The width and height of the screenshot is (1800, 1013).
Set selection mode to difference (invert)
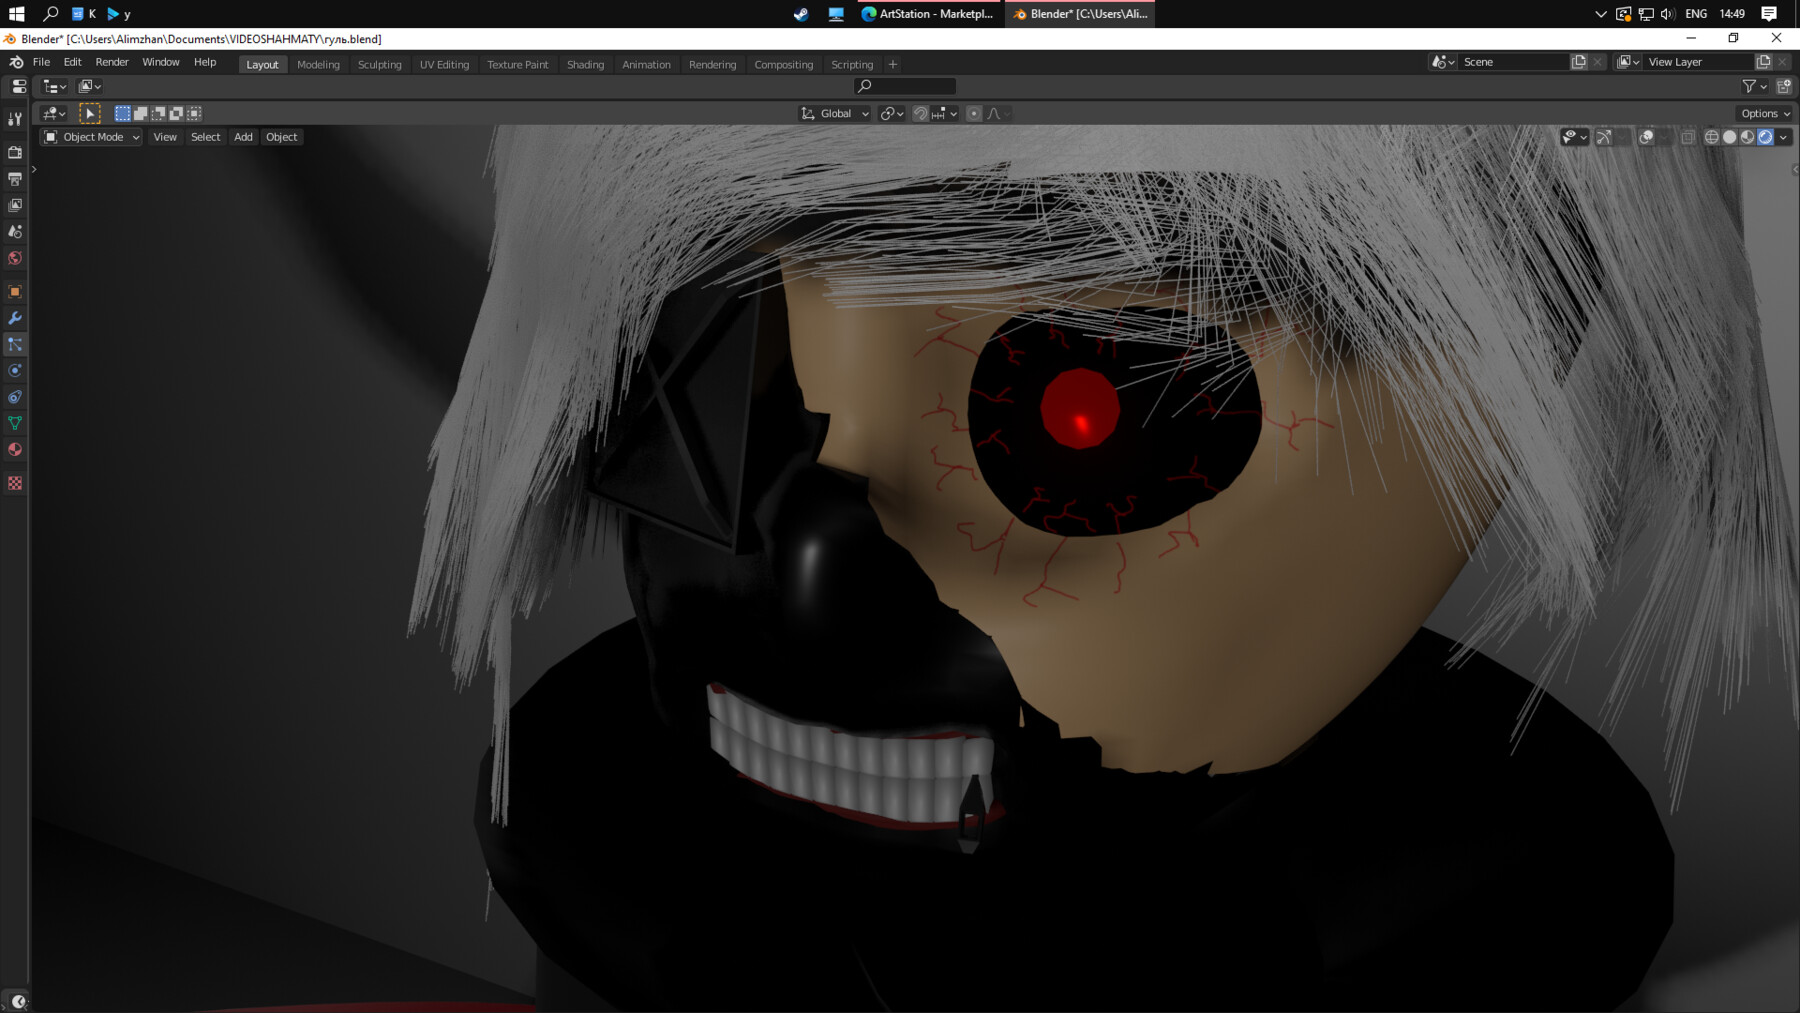tap(176, 113)
